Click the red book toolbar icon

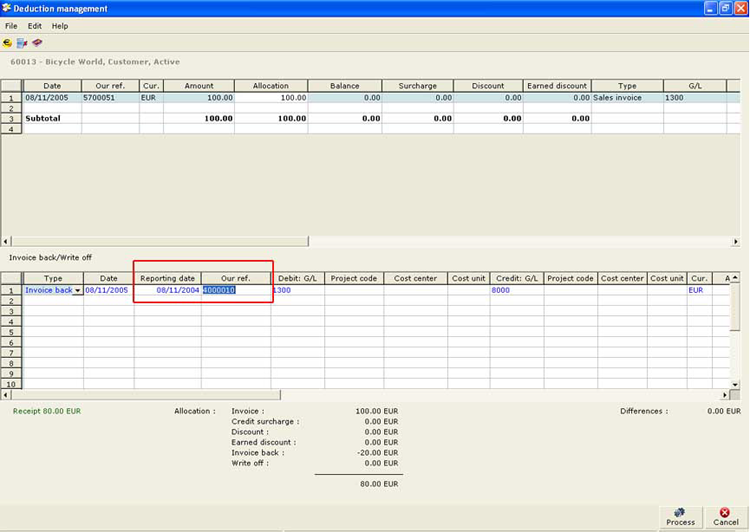coord(37,43)
